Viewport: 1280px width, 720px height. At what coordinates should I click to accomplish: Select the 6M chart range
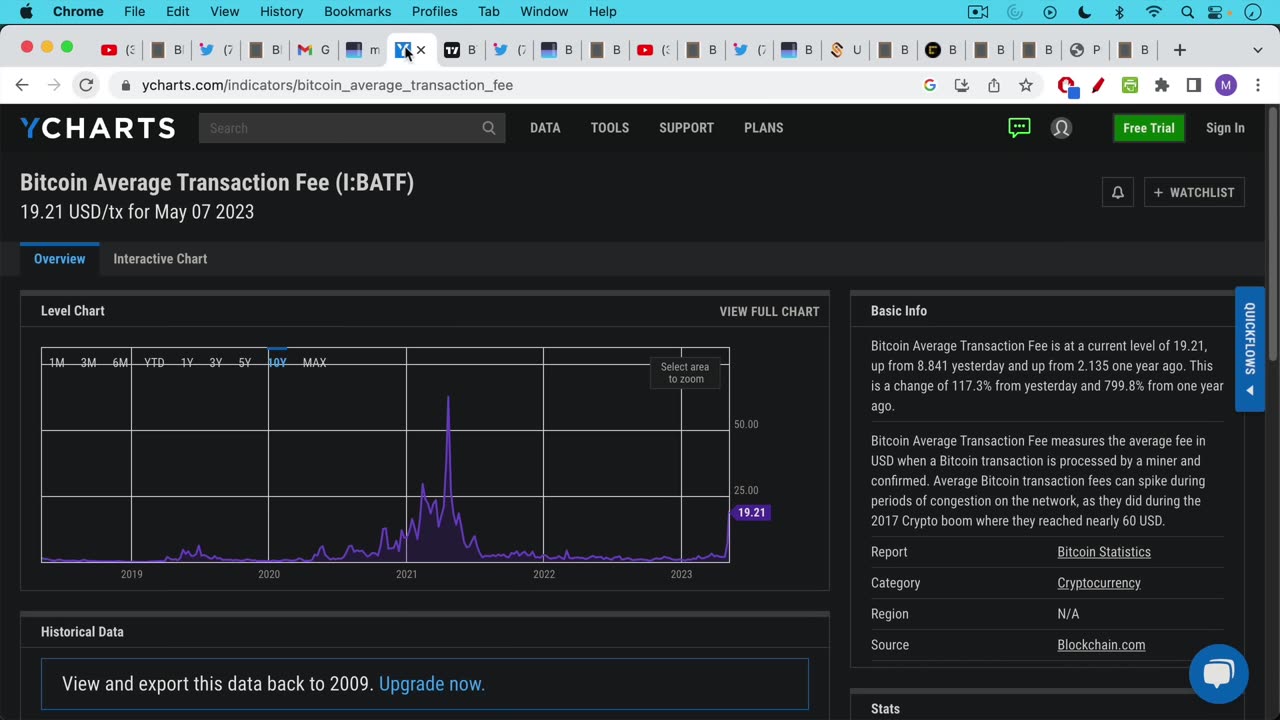(120, 363)
